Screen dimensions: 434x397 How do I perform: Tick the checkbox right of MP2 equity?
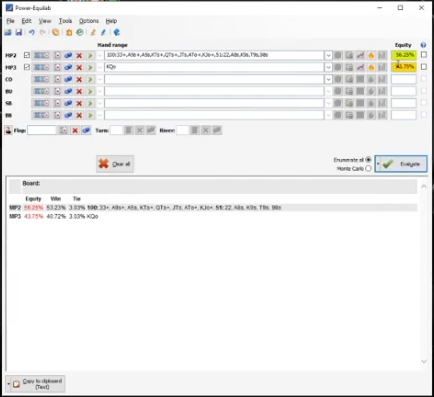click(424, 55)
